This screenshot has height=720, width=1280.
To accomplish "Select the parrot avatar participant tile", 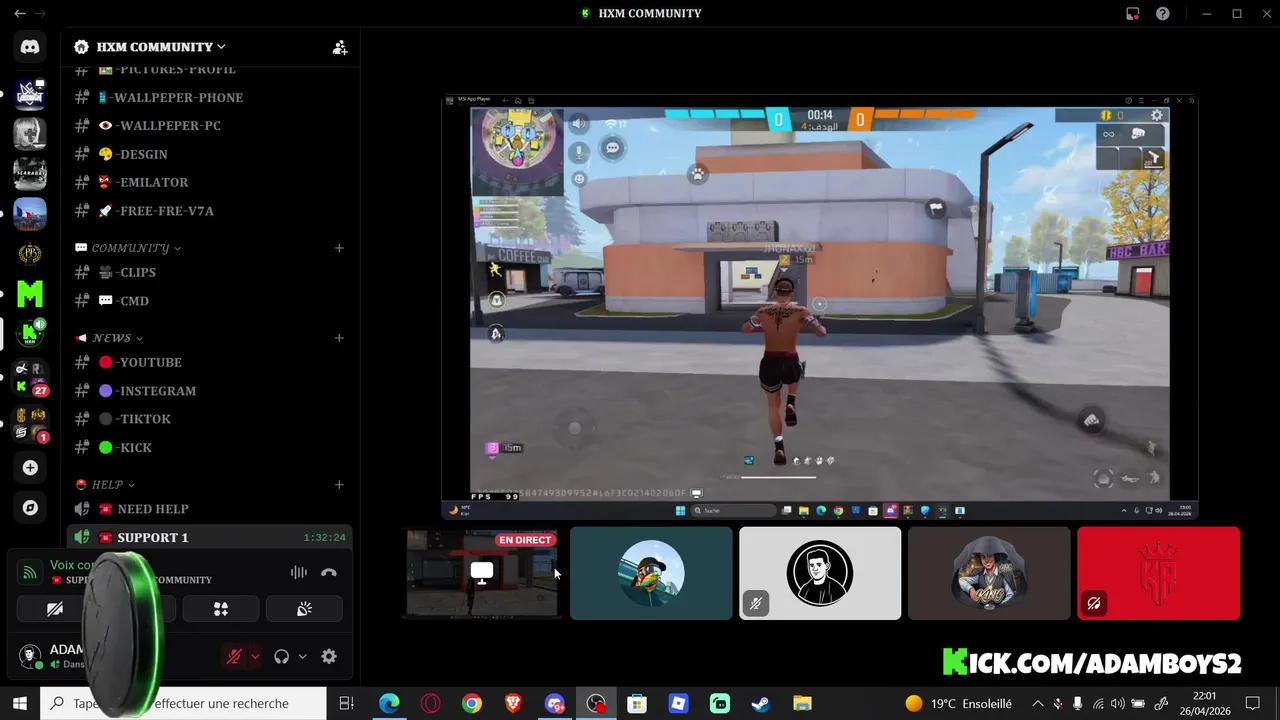I will pyautogui.click(x=651, y=573).
